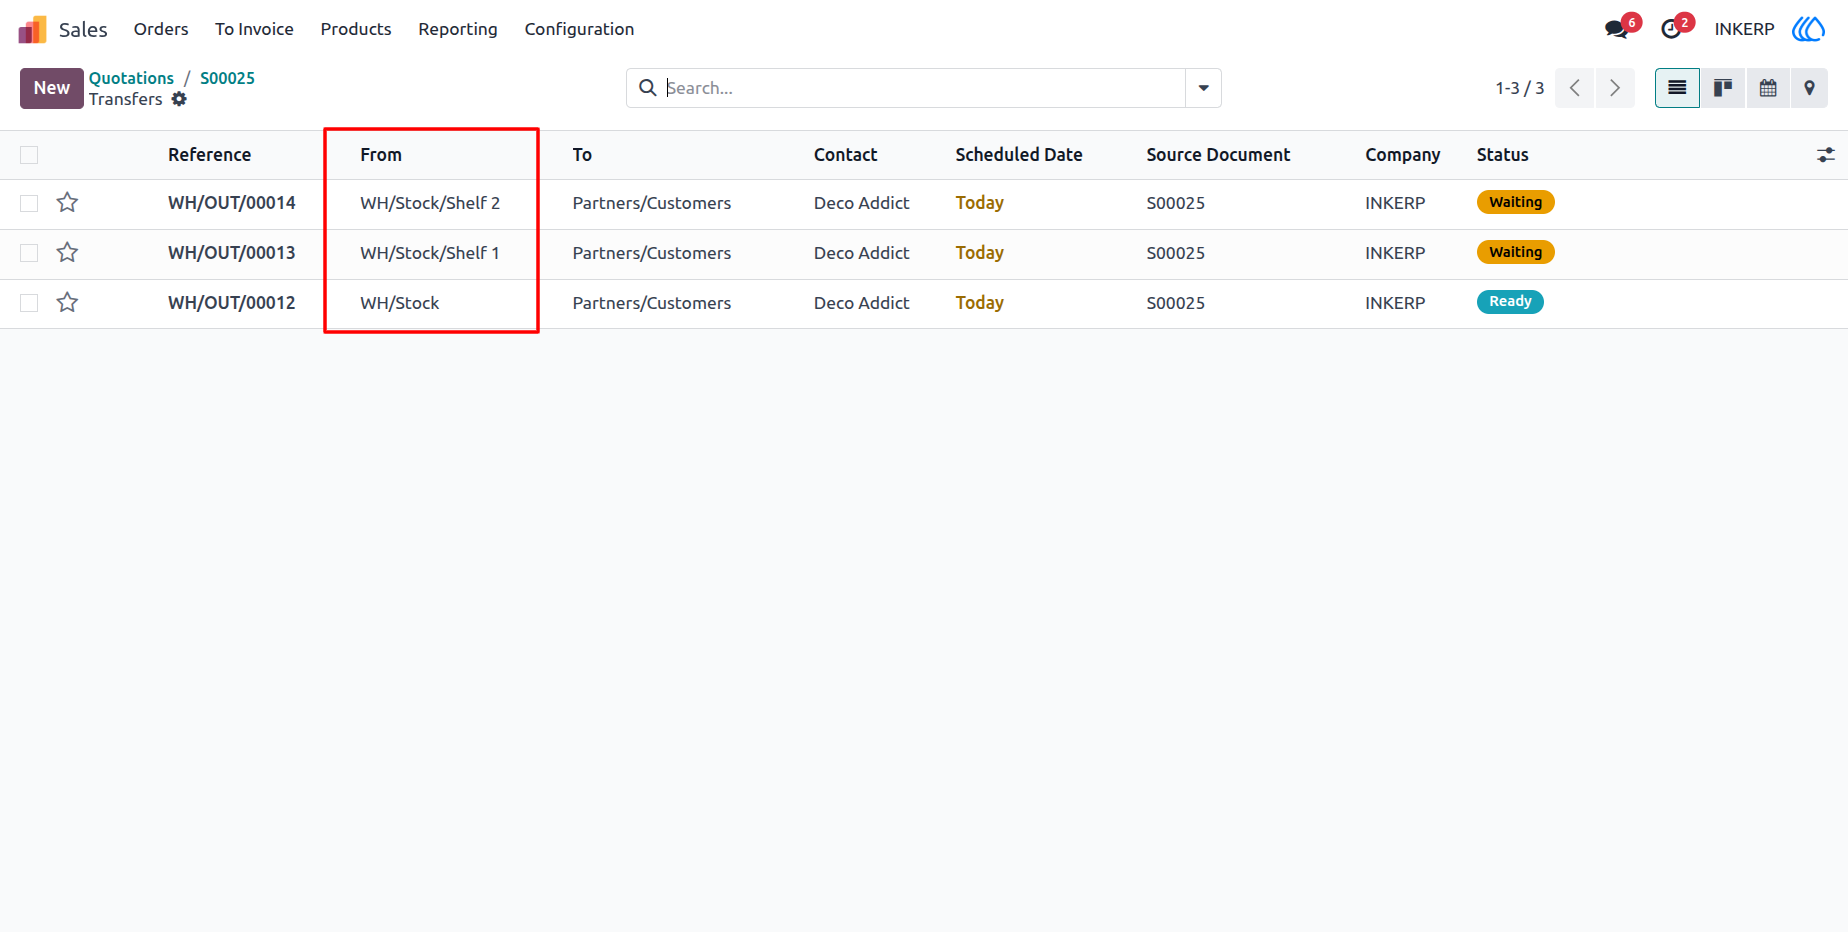
Task: Check the select-all header checkbox
Action: point(29,155)
